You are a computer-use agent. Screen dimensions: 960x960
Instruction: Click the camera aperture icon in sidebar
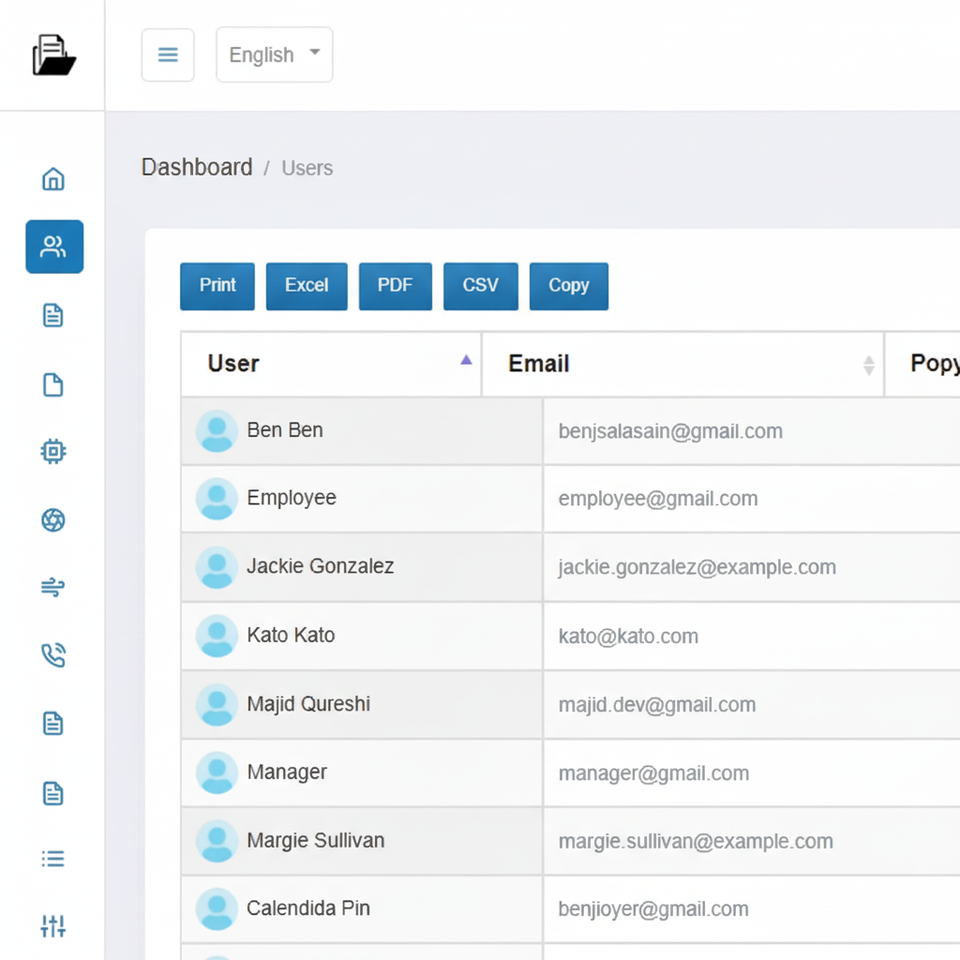coord(53,520)
